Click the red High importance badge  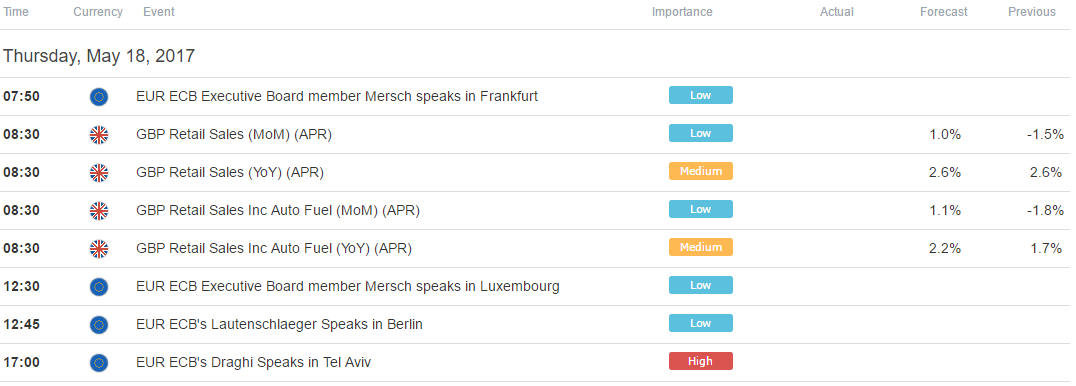[x=701, y=361]
